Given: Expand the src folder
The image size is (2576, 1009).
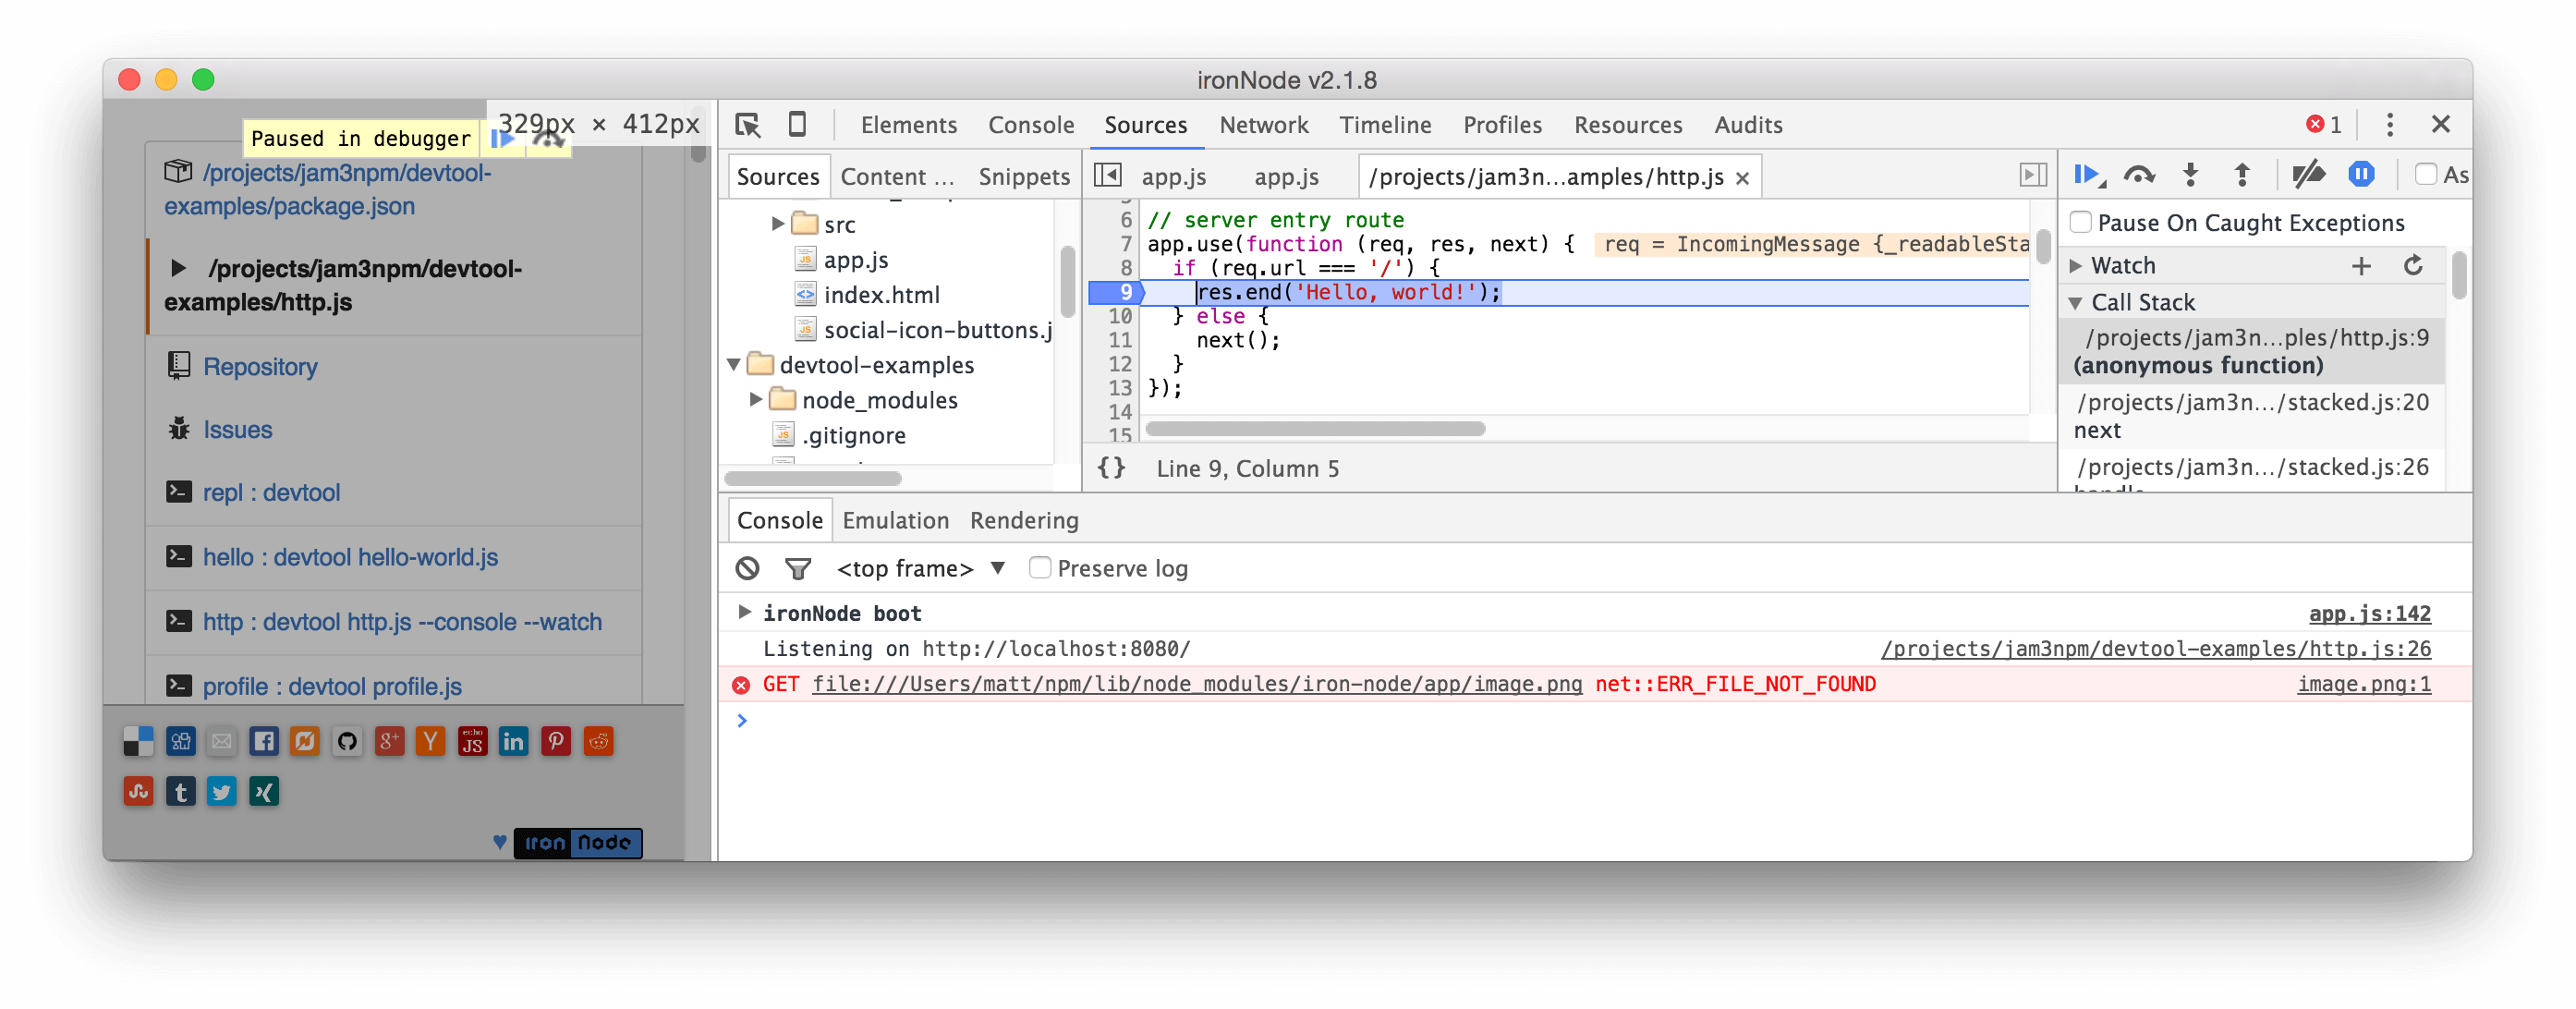Looking at the screenshot, I should coord(779,224).
